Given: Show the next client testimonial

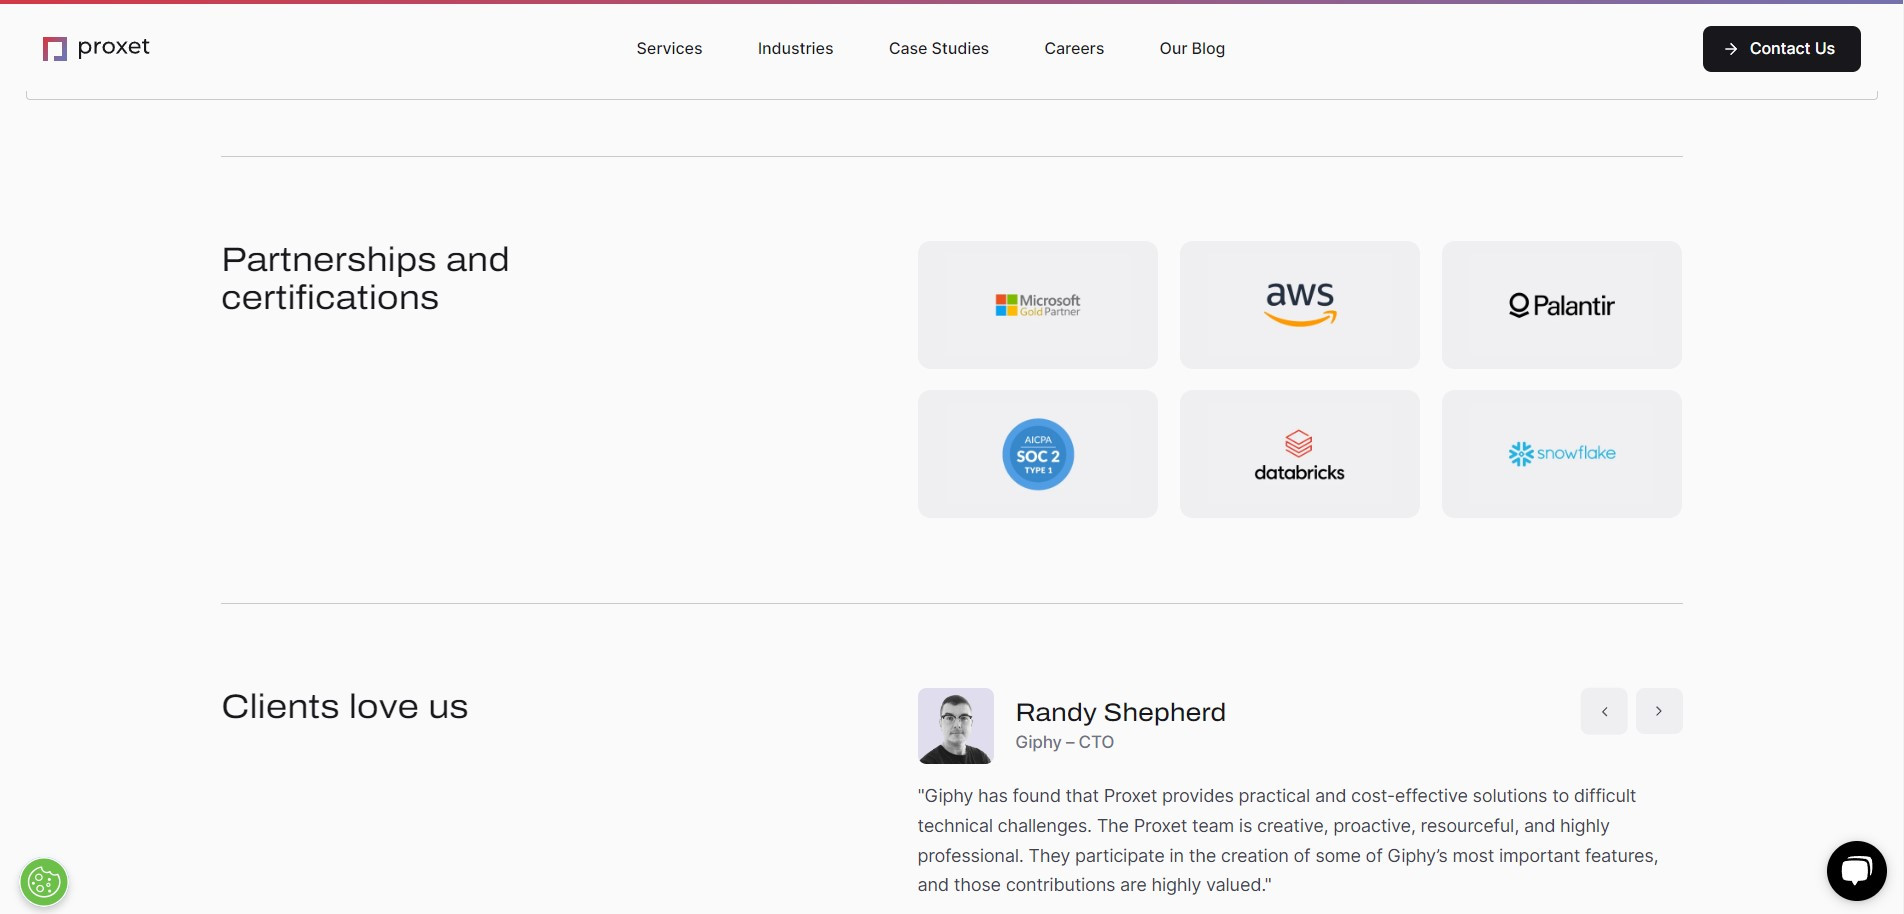Looking at the screenshot, I should pyautogui.click(x=1658, y=711).
